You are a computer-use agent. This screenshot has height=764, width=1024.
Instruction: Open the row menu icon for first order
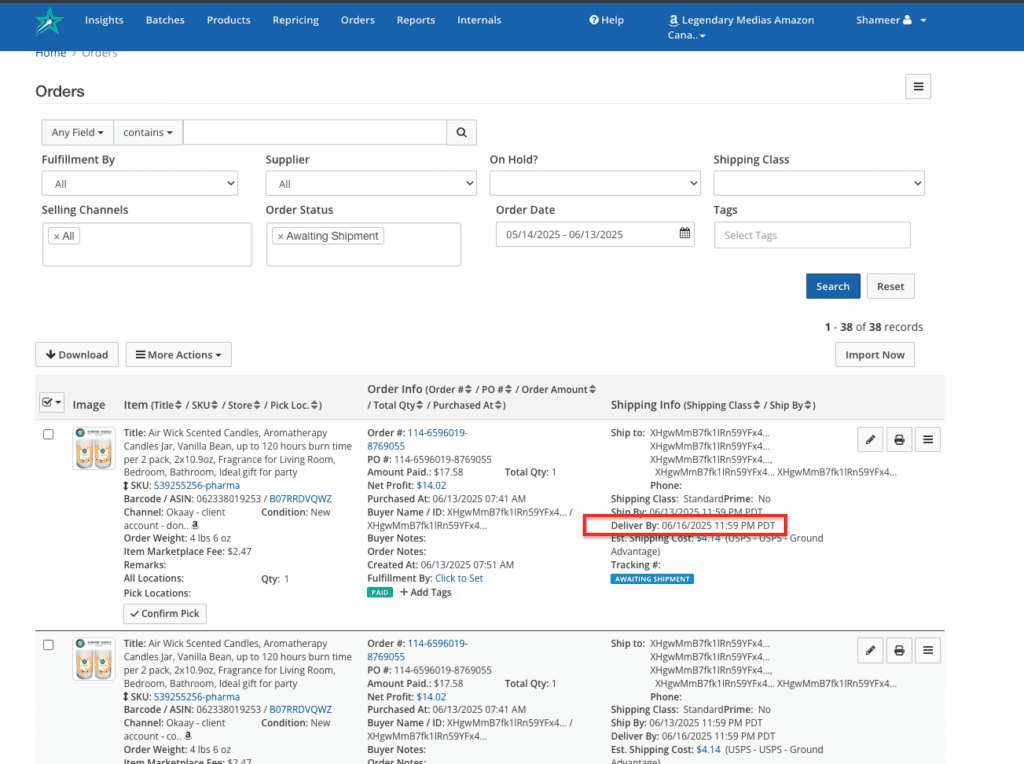928,439
